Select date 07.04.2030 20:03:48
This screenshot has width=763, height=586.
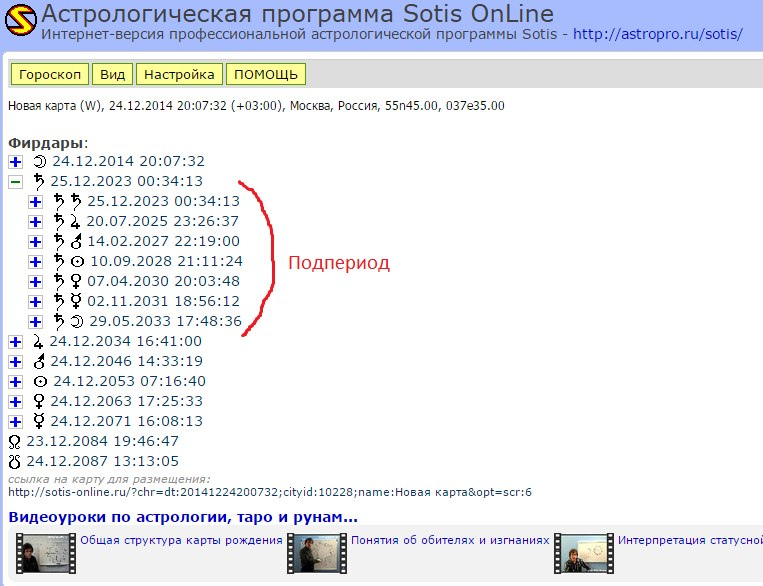(x=164, y=281)
